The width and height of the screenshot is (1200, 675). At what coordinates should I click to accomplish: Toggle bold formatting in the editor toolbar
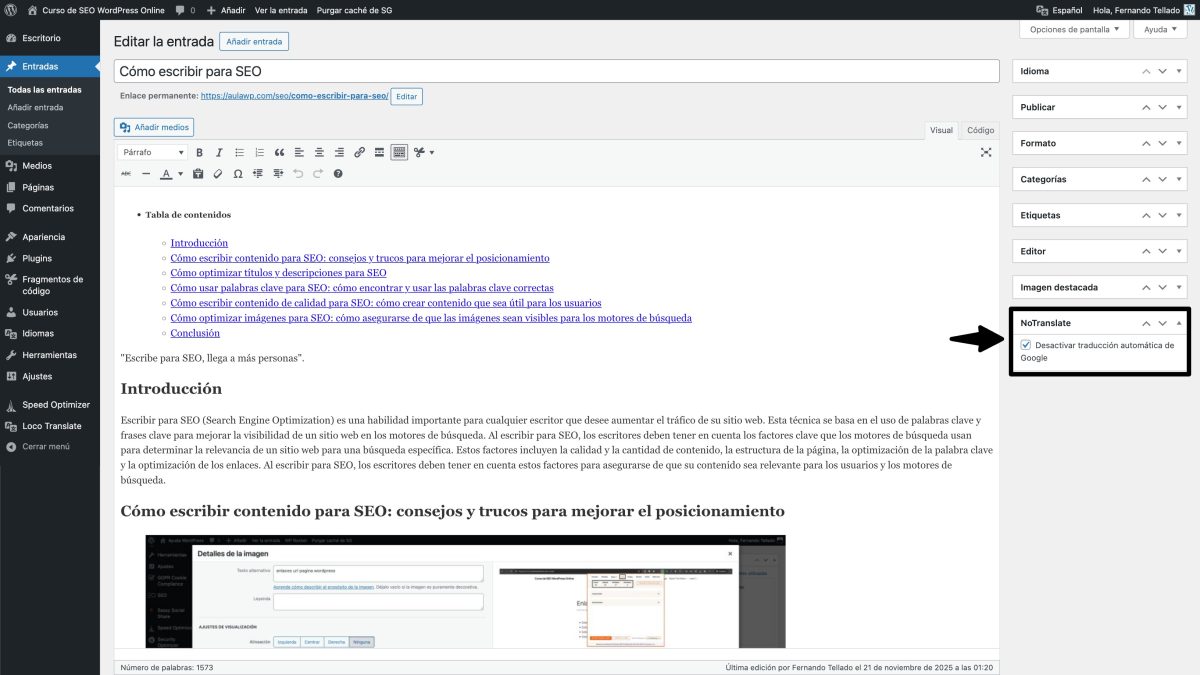pos(200,152)
